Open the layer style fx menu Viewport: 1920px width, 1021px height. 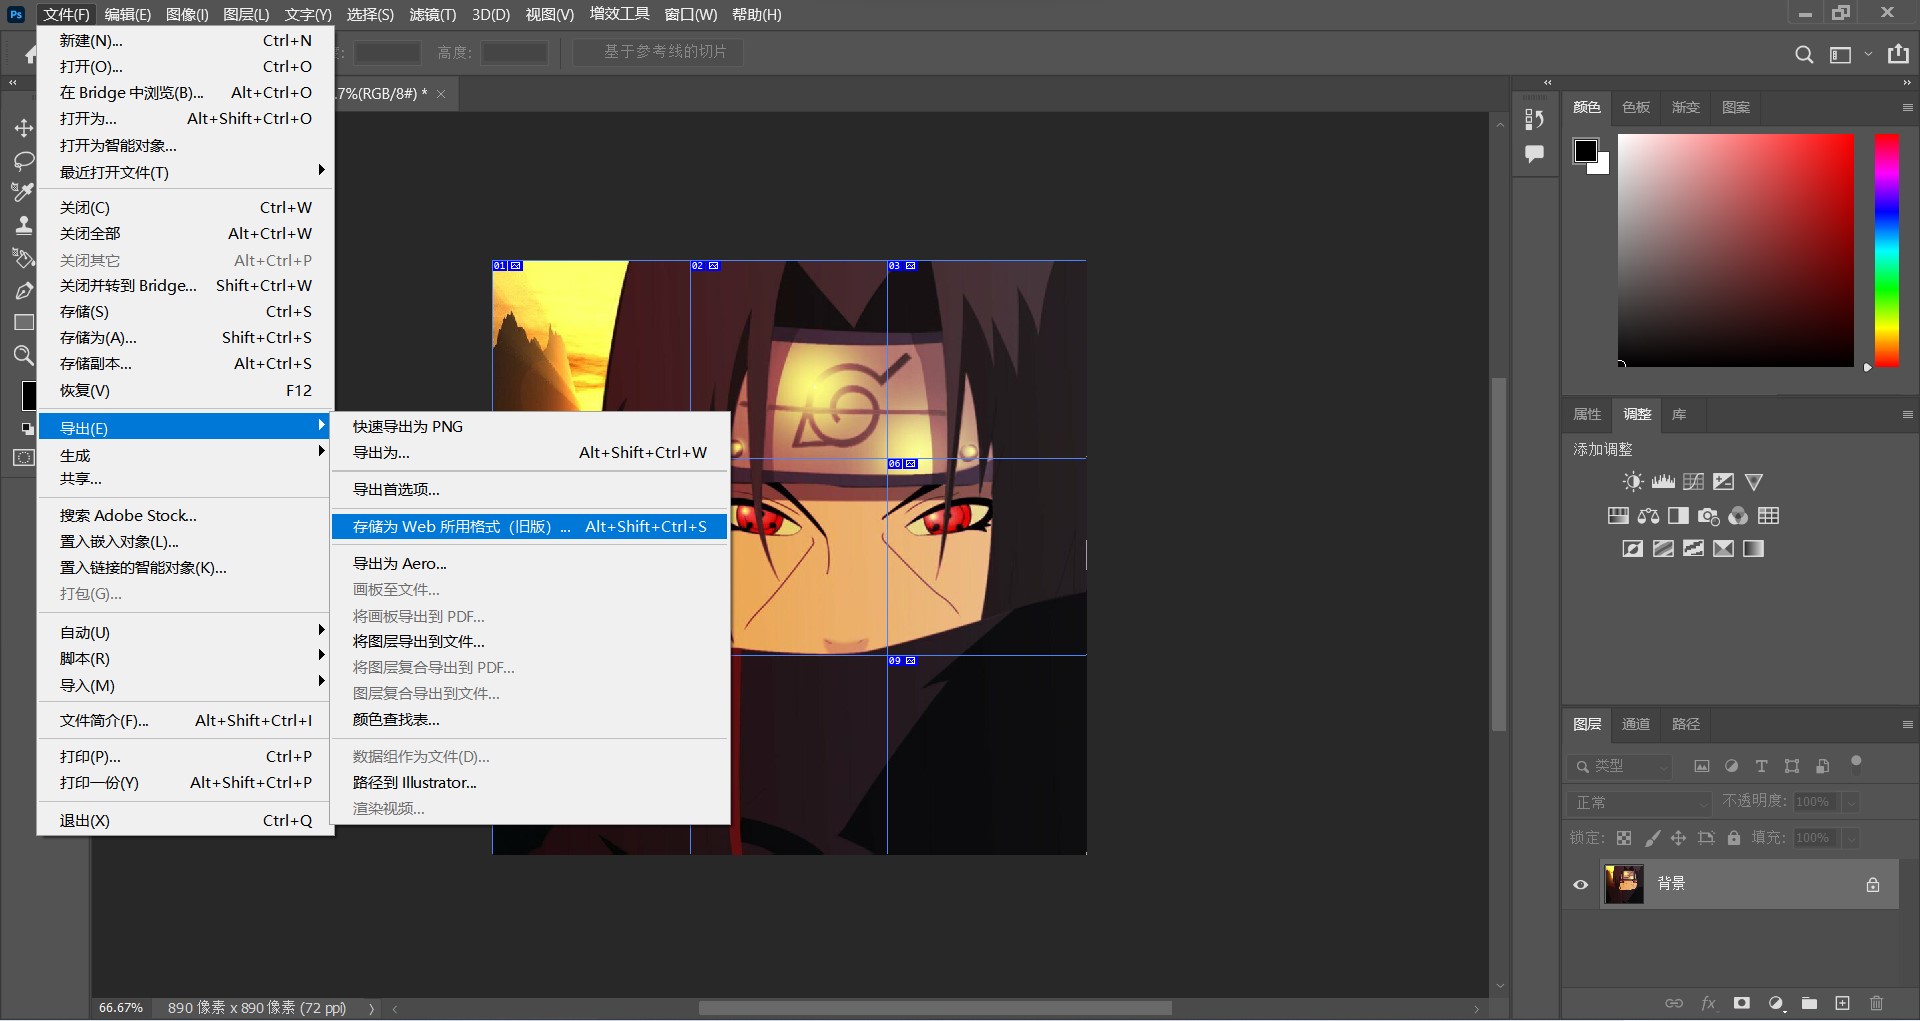[x=1708, y=1003]
